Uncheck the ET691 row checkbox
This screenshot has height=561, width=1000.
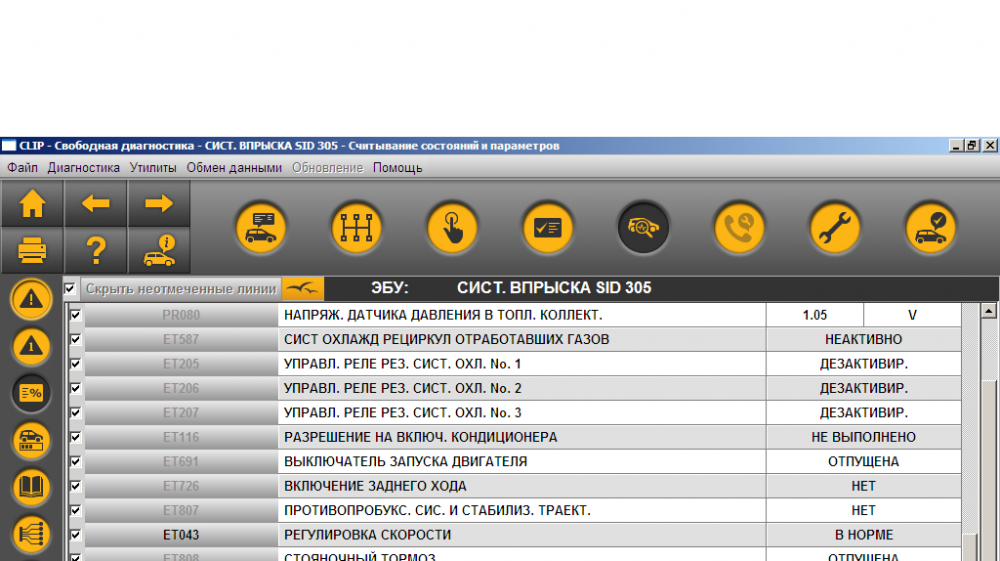coord(75,462)
